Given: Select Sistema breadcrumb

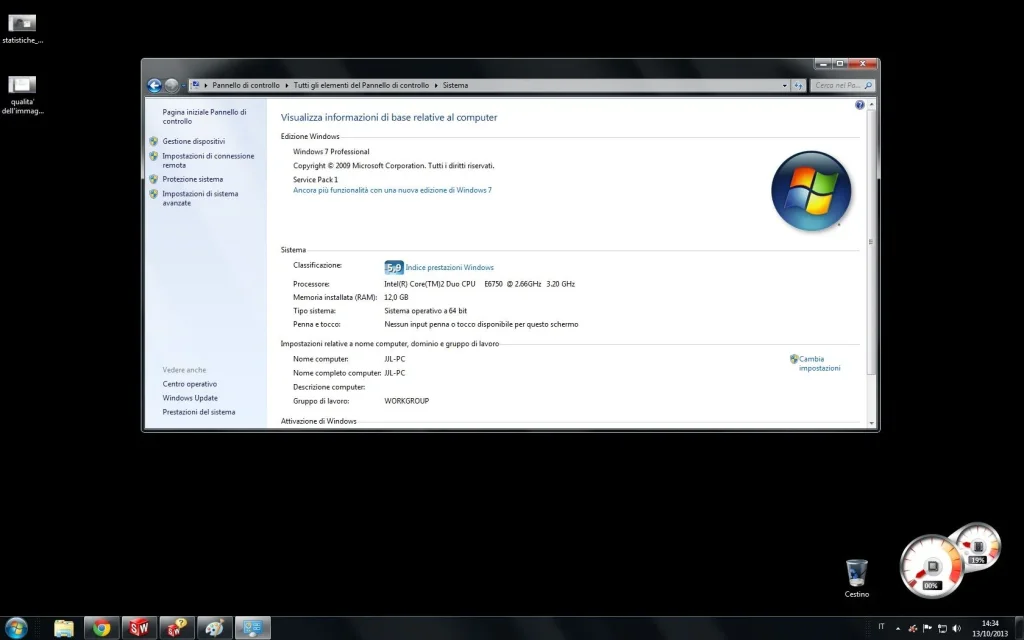Looking at the screenshot, I should tap(455, 86).
